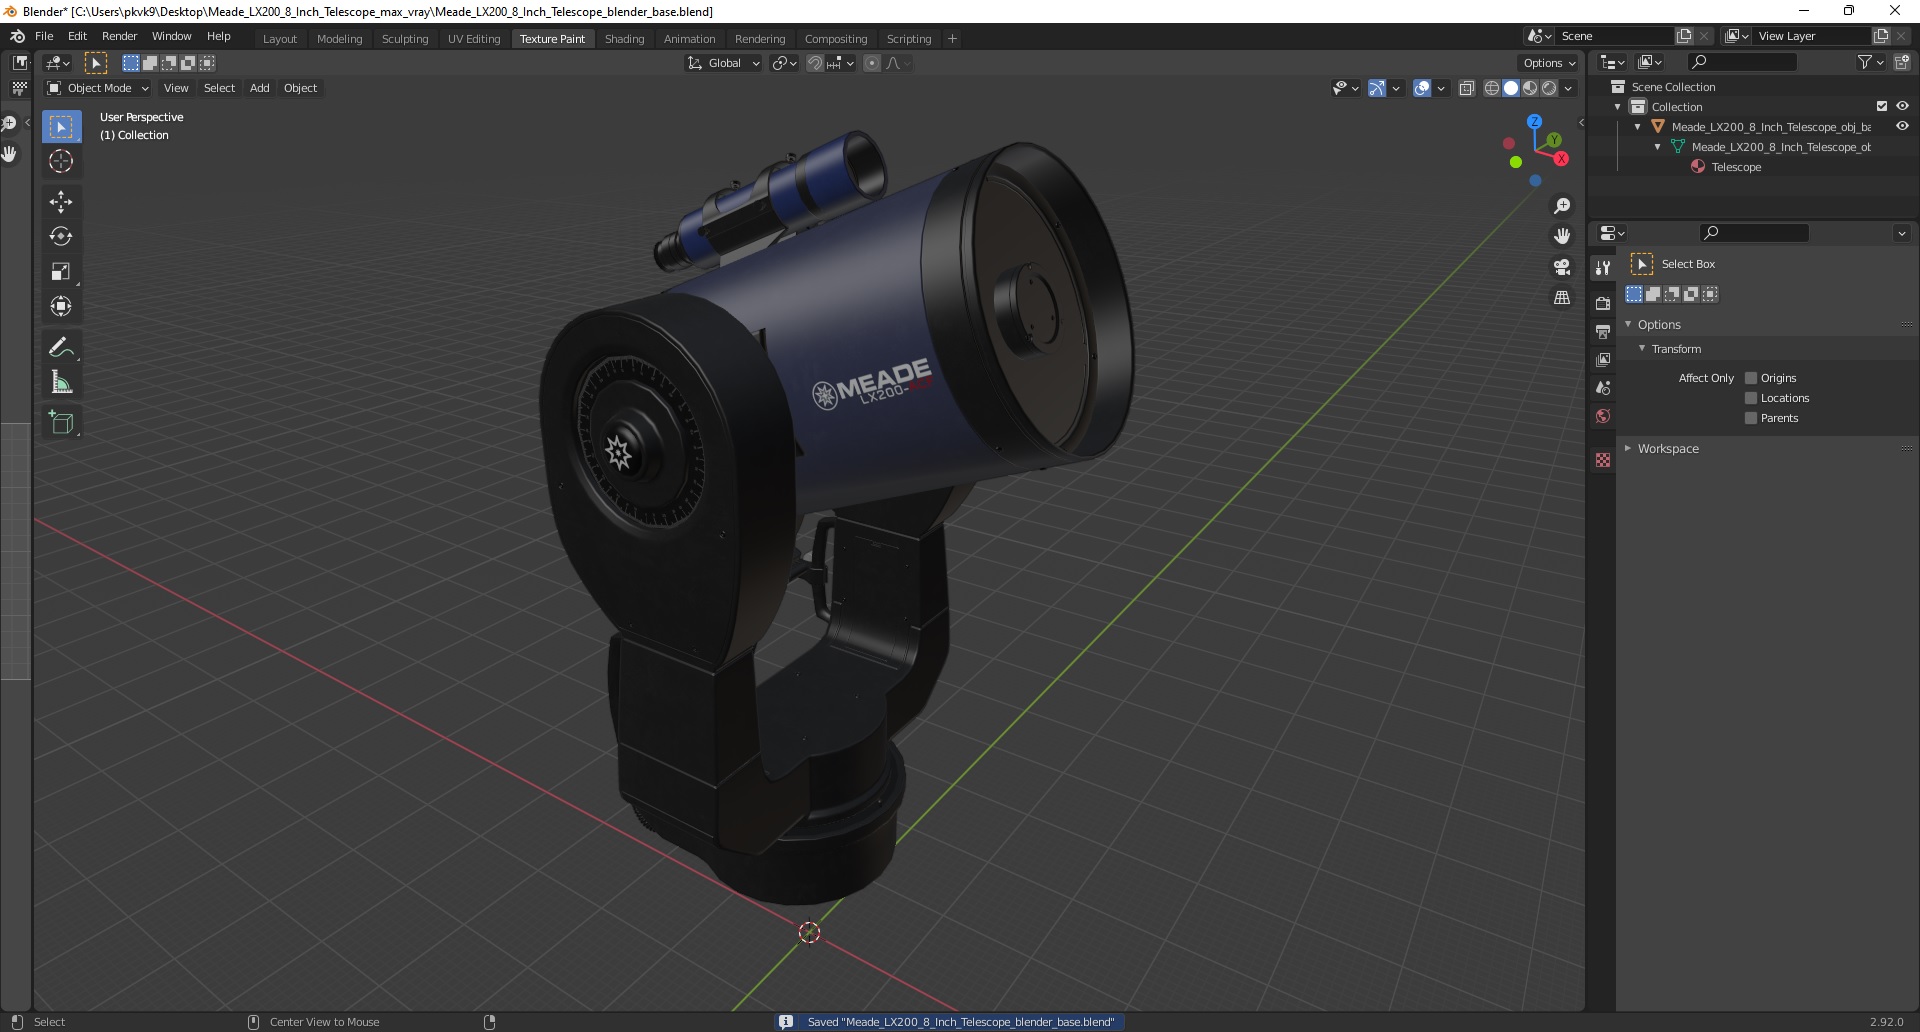Open Output properties tab
This screenshot has width=1920, height=1032.
click(1603, 331)
